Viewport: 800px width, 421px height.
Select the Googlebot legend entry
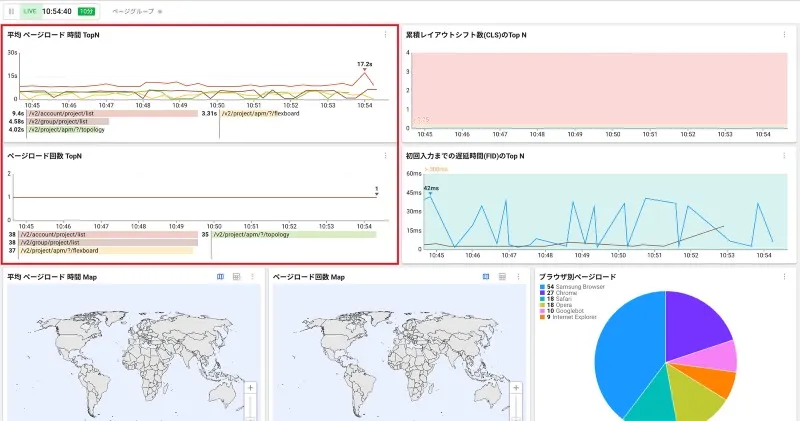point(562,311)
